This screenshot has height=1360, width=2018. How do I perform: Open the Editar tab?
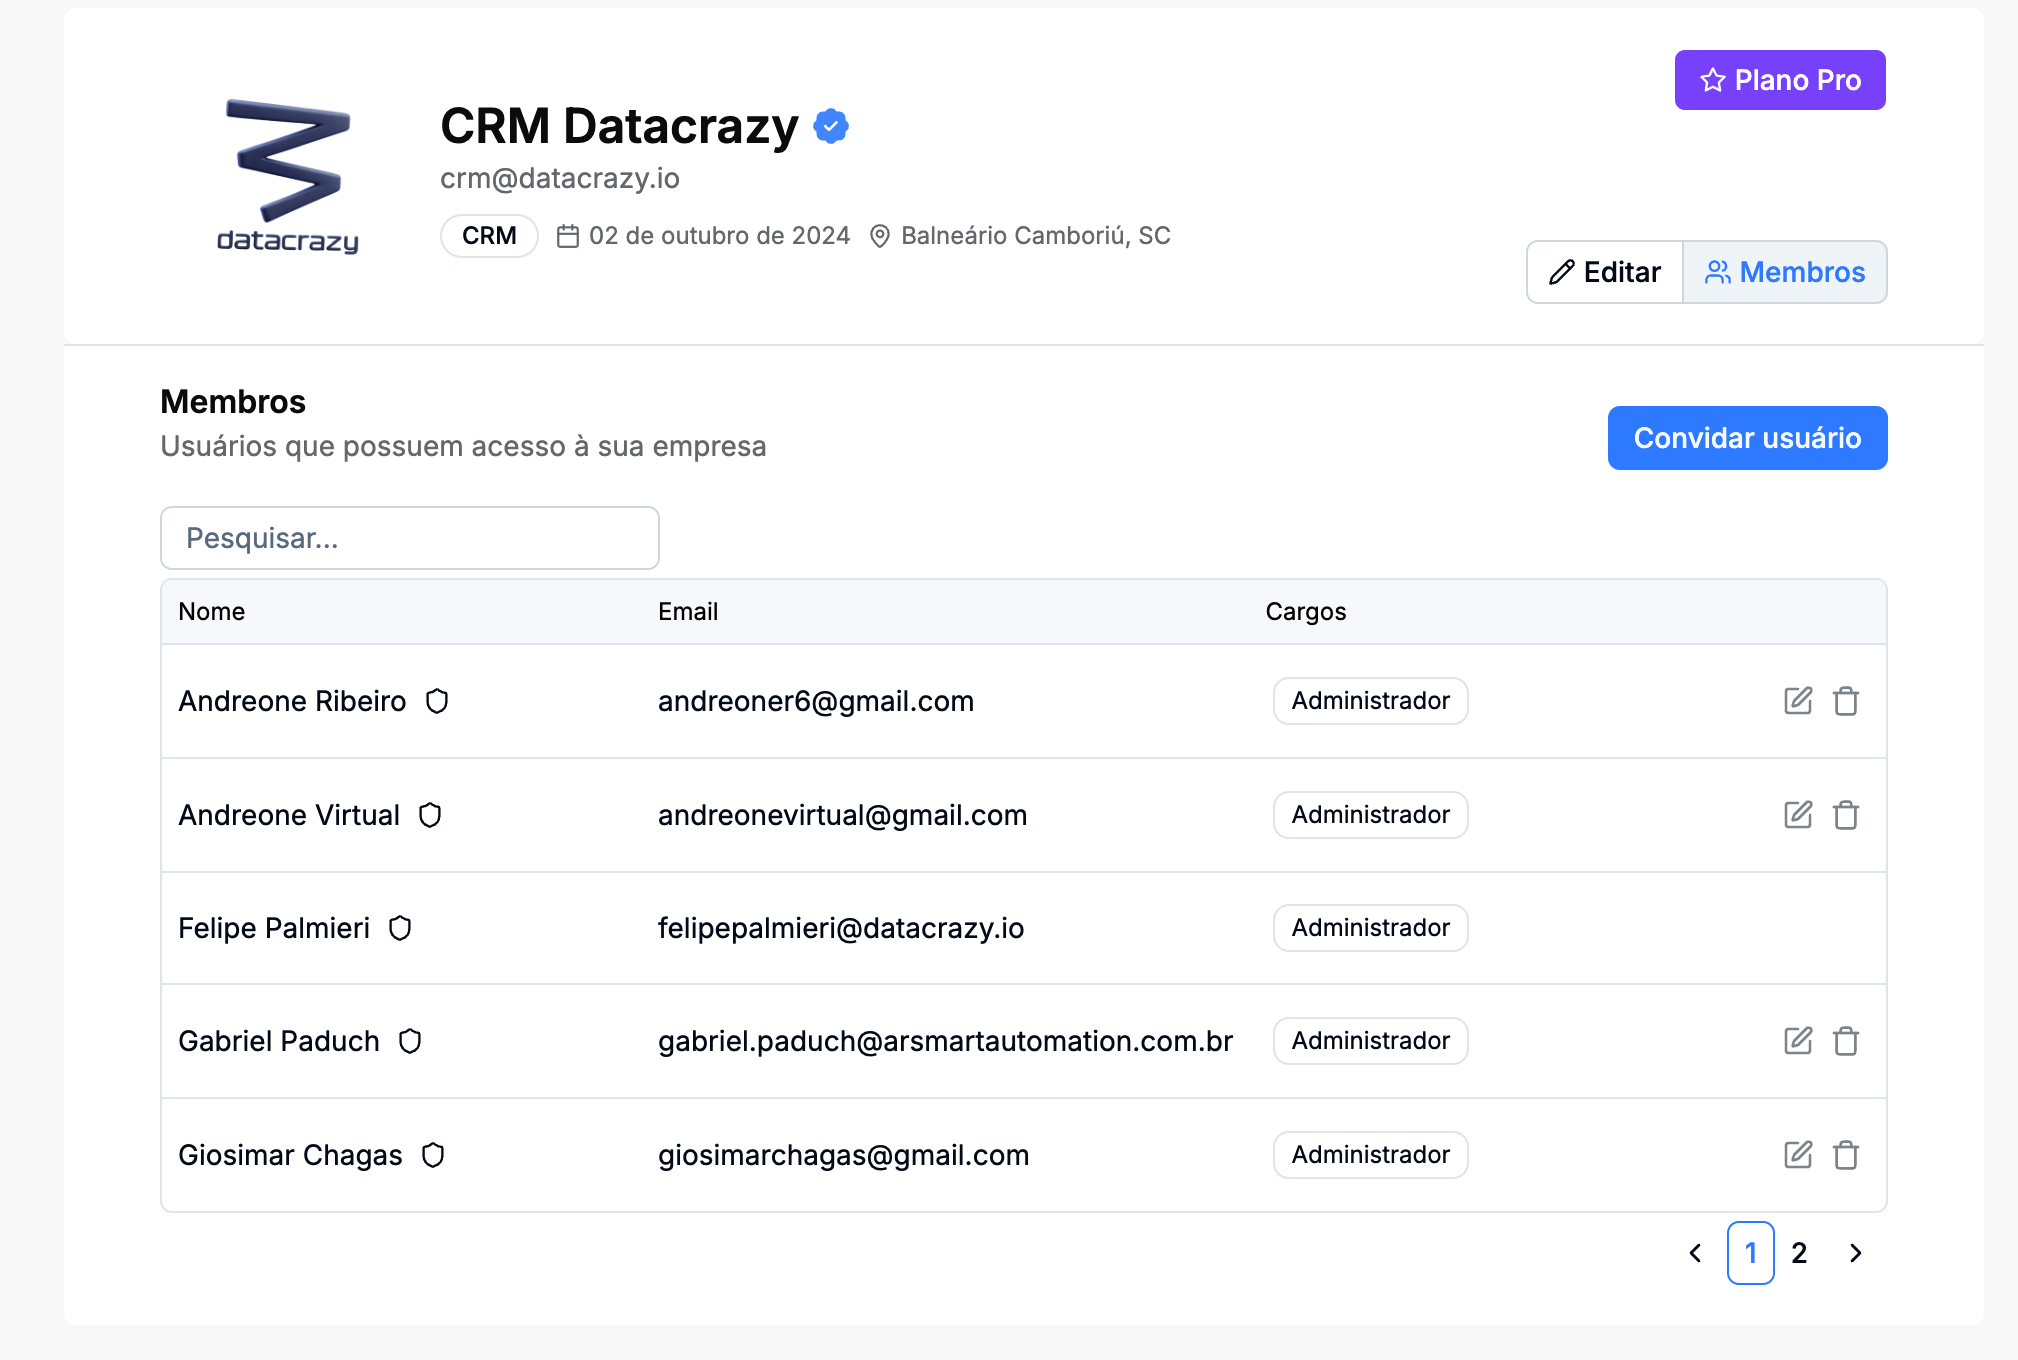coord(1605,272)
